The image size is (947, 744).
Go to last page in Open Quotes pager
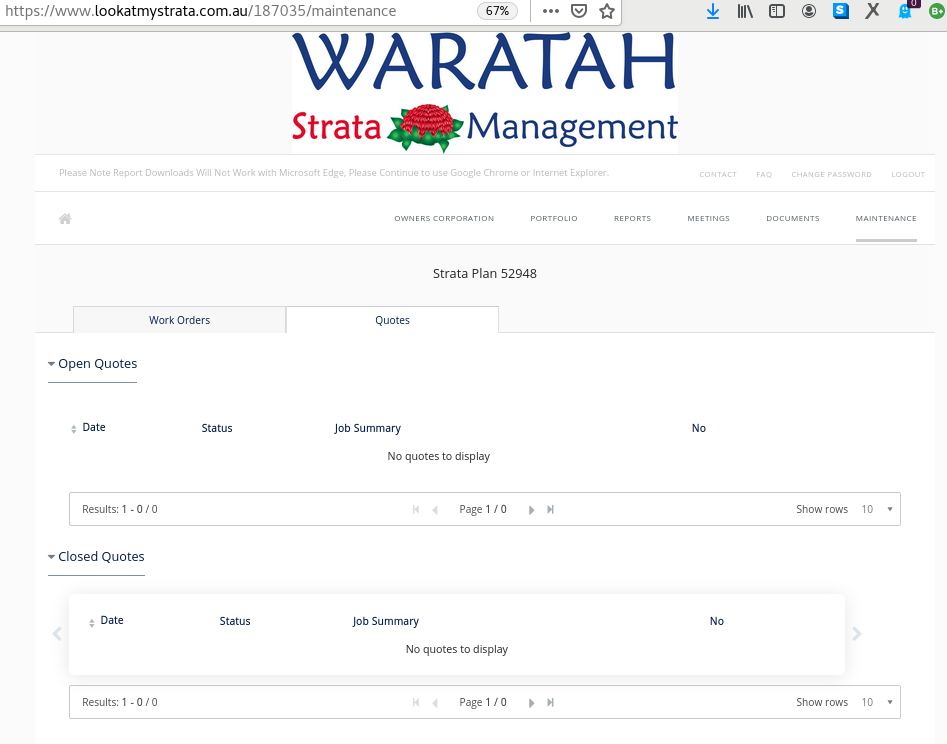(x=550, y=510)
